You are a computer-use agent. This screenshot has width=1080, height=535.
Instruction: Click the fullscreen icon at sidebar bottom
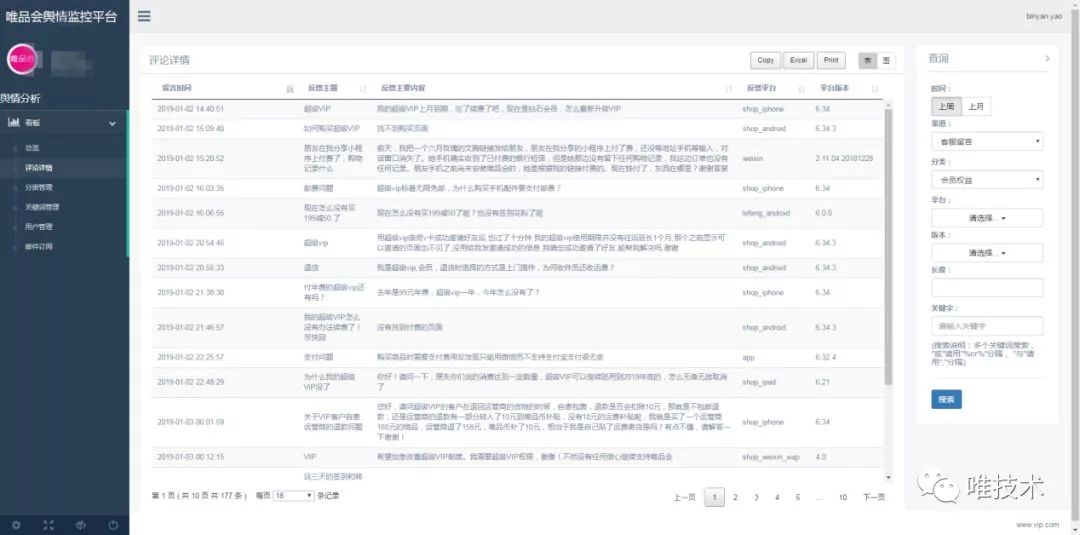coord(48,525)
